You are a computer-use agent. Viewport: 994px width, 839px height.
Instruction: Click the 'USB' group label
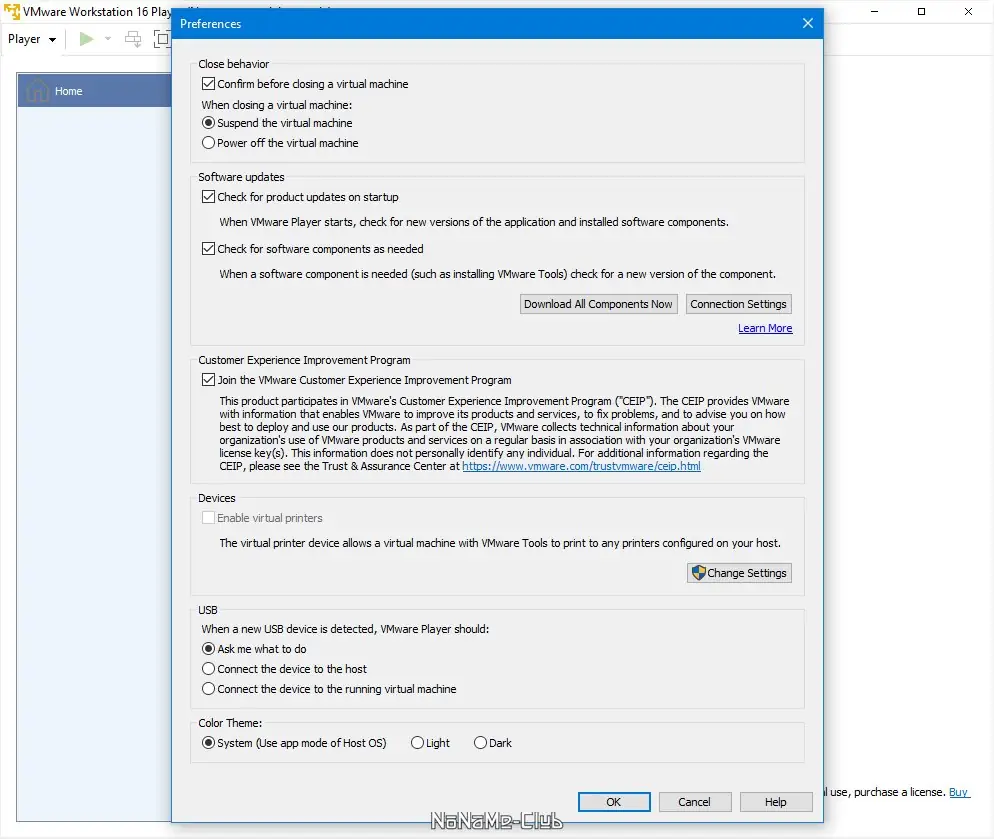tap(208, 609)
